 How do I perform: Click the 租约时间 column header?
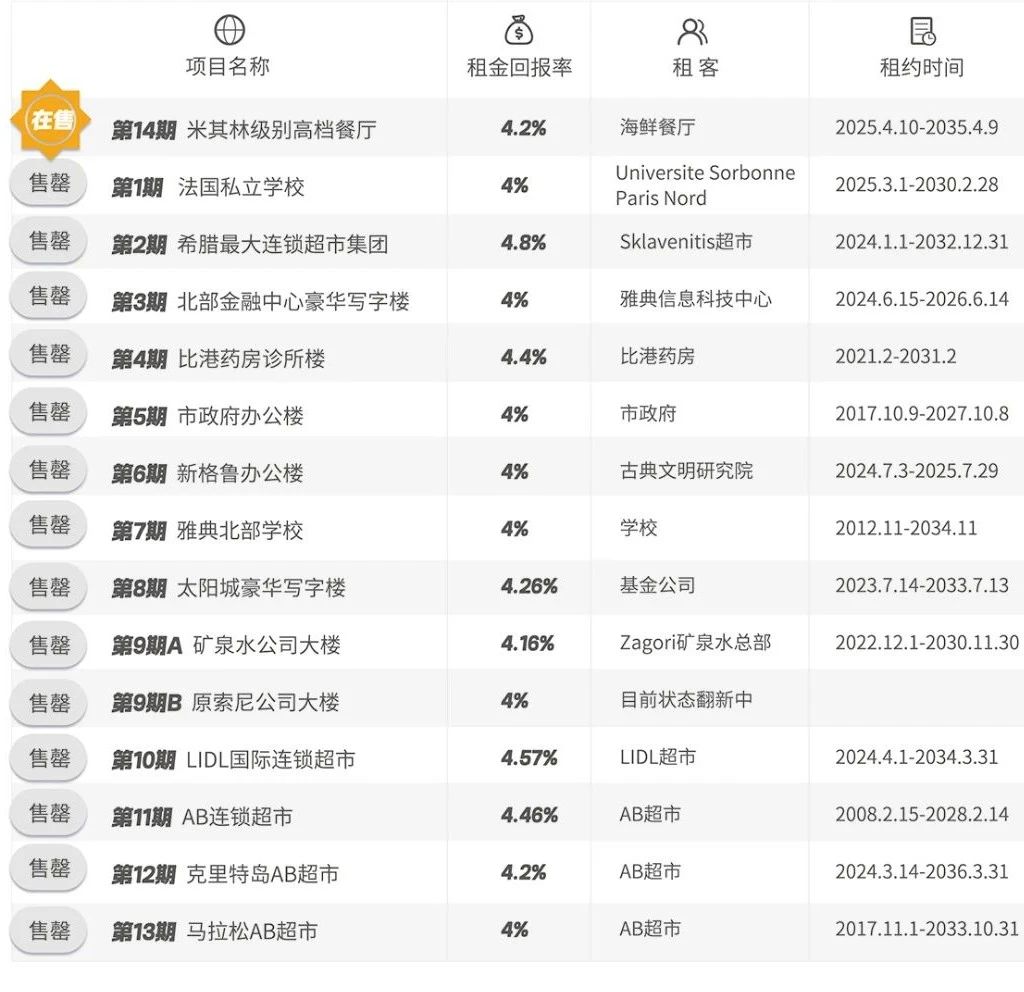[x=922, y=67]
